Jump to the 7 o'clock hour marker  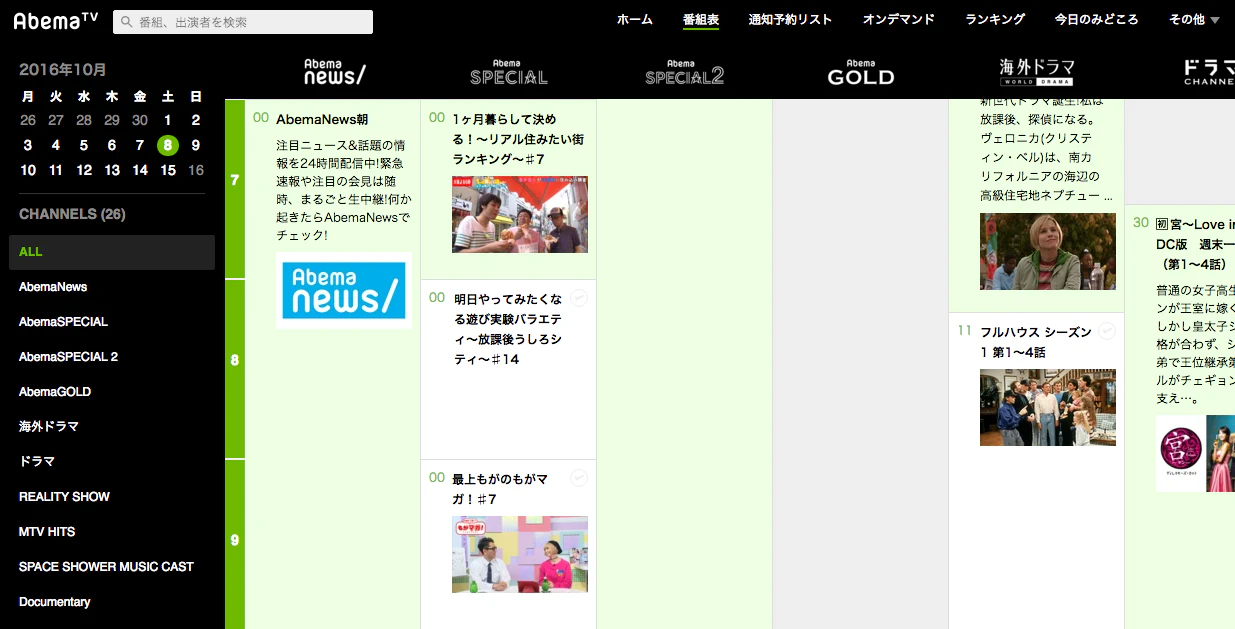click(x=235, y=181)
